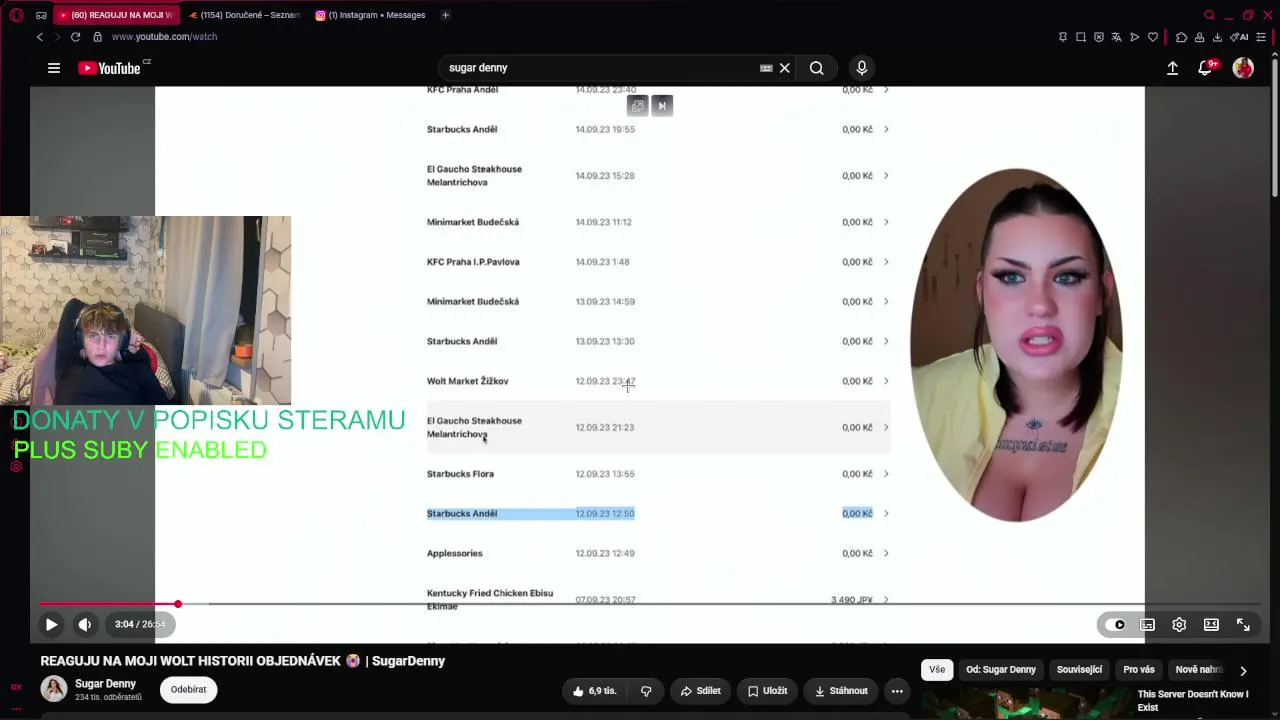1280x720 pixels.
Task: Click the YouTube address bar URL
Action: [164, 37]
